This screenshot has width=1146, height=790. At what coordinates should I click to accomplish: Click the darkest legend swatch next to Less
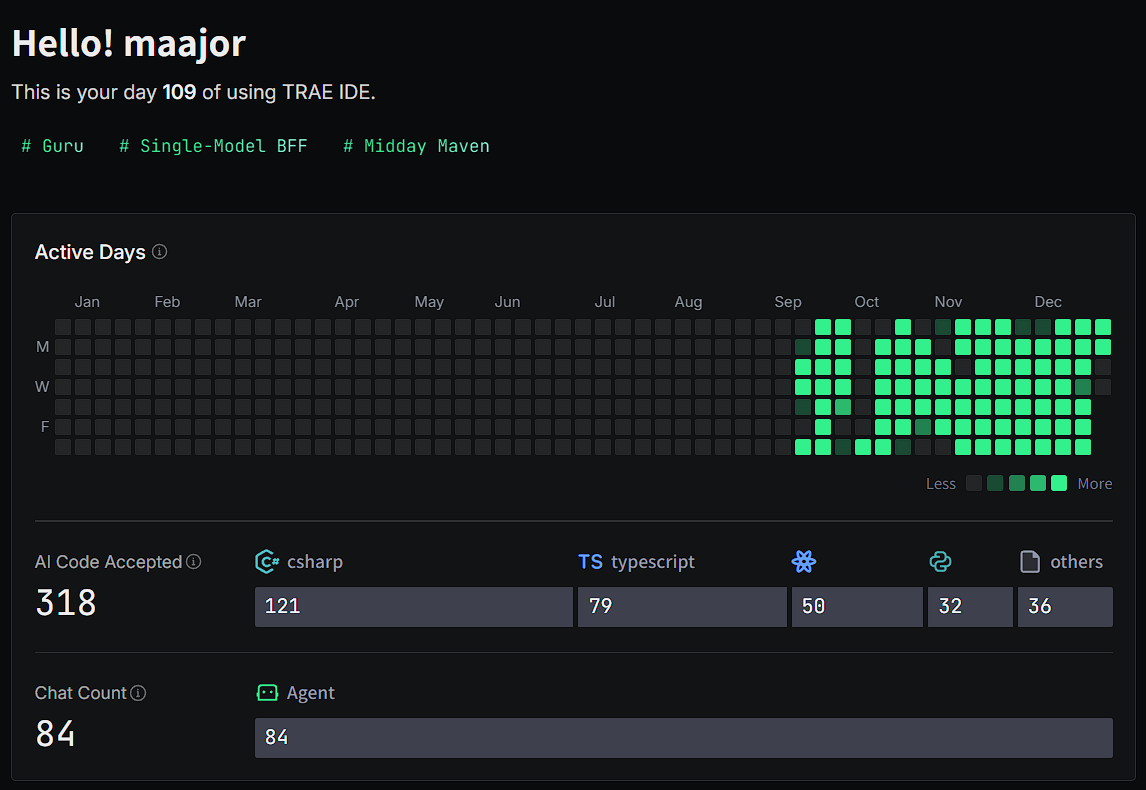(974, 484)
